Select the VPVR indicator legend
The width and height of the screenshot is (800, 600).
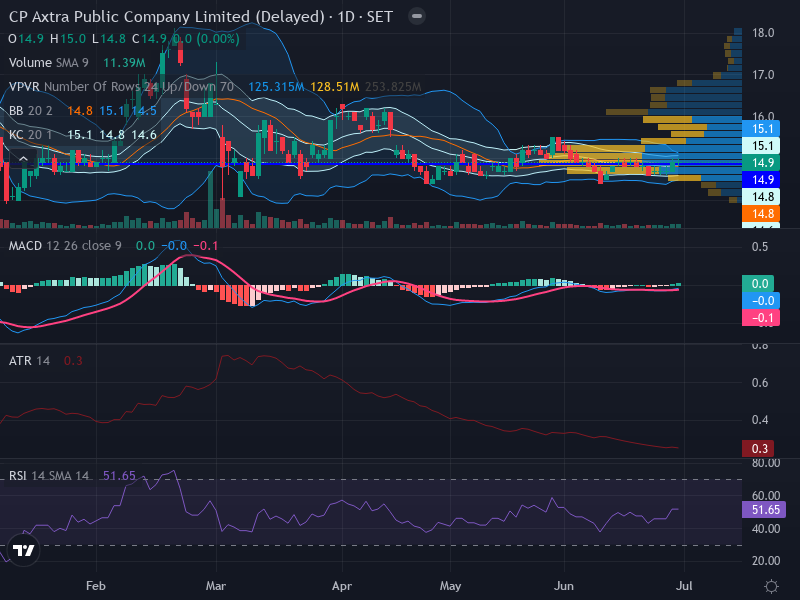pyautogui.click(x=121, y=87)
